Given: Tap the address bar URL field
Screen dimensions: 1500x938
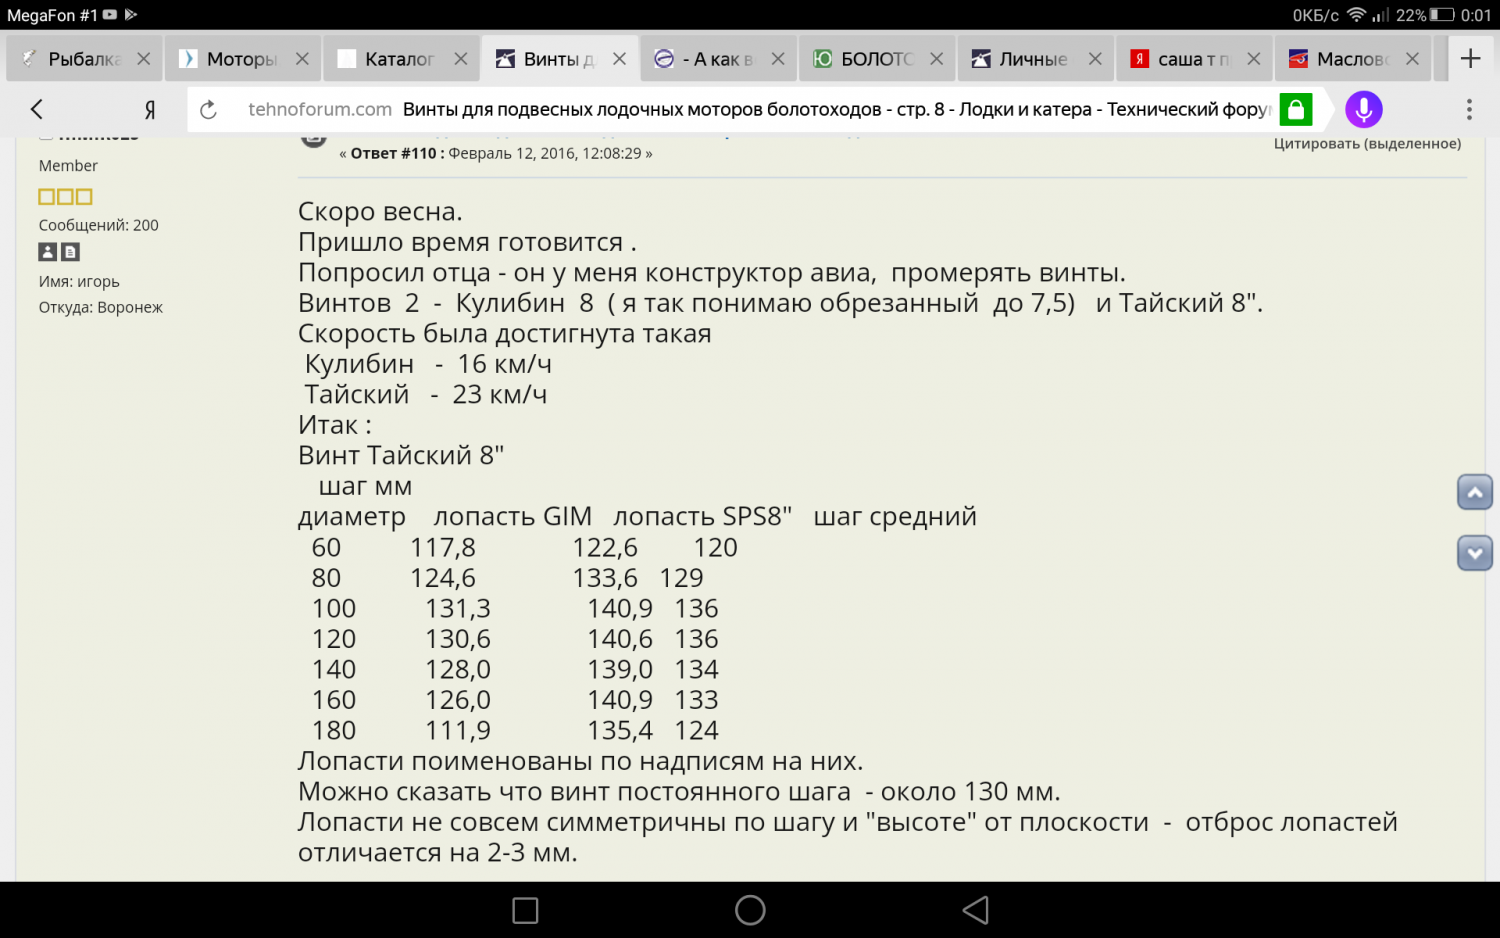Looking at the screenshot, I should pos(760,110).
